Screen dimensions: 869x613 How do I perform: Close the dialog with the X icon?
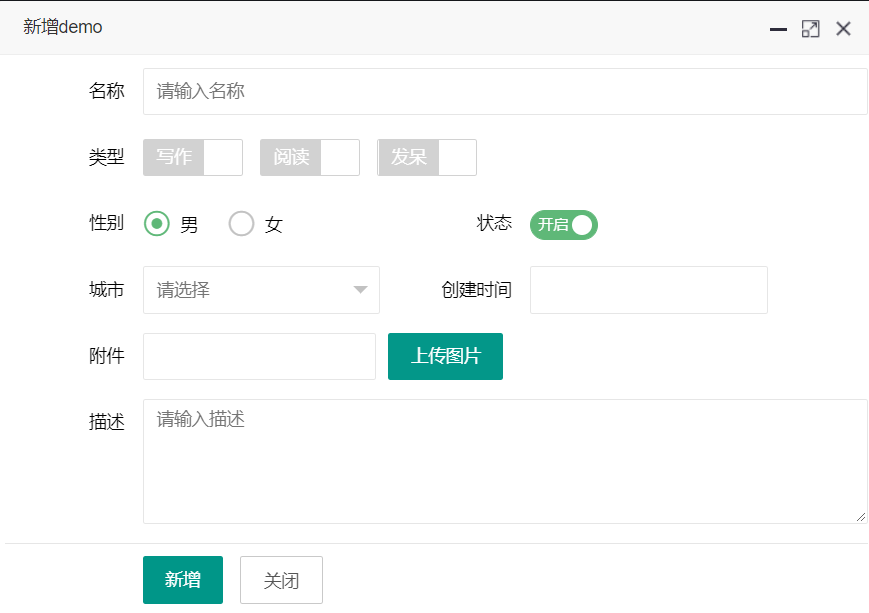click(x=843, y=29)
